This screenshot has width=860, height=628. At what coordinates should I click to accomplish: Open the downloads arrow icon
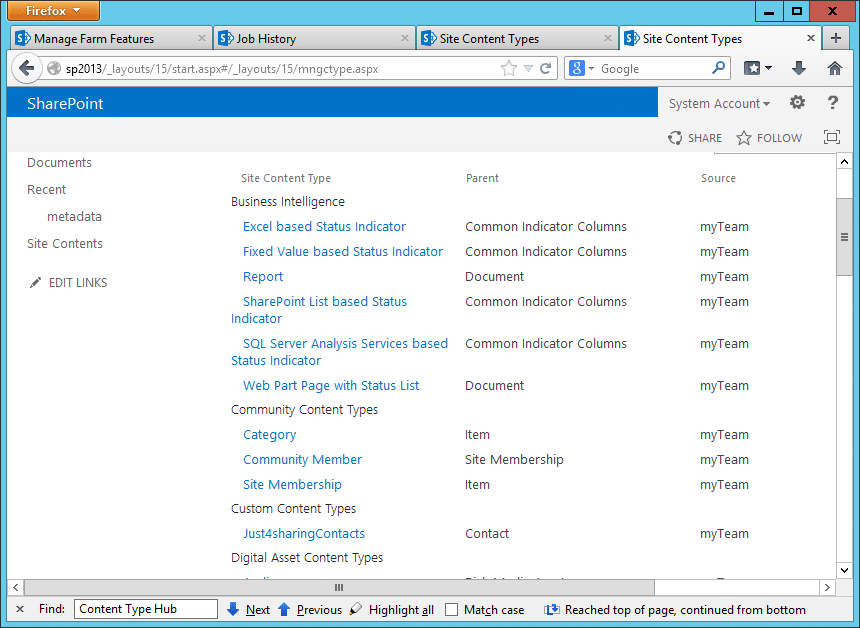pyautogui.click(x=799, y=68)
